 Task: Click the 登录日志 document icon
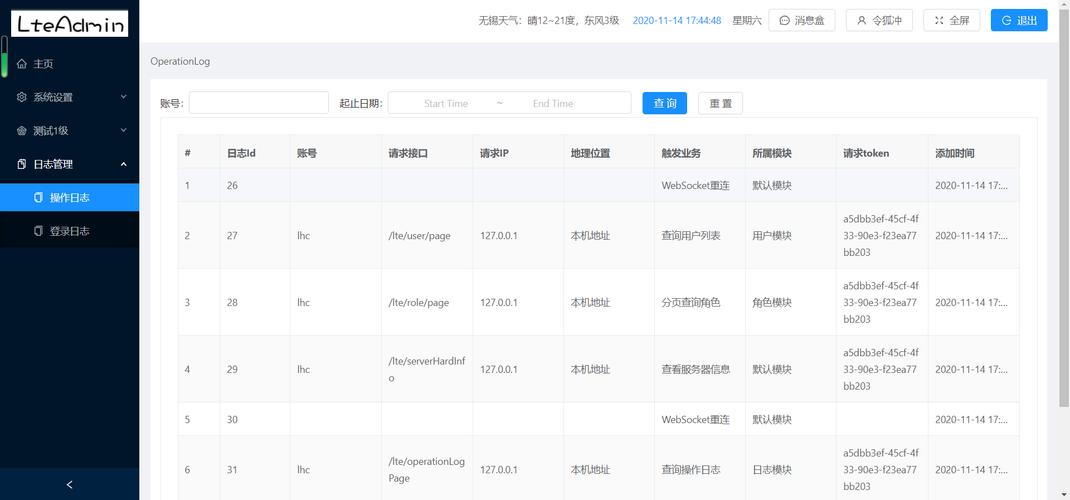39,231
